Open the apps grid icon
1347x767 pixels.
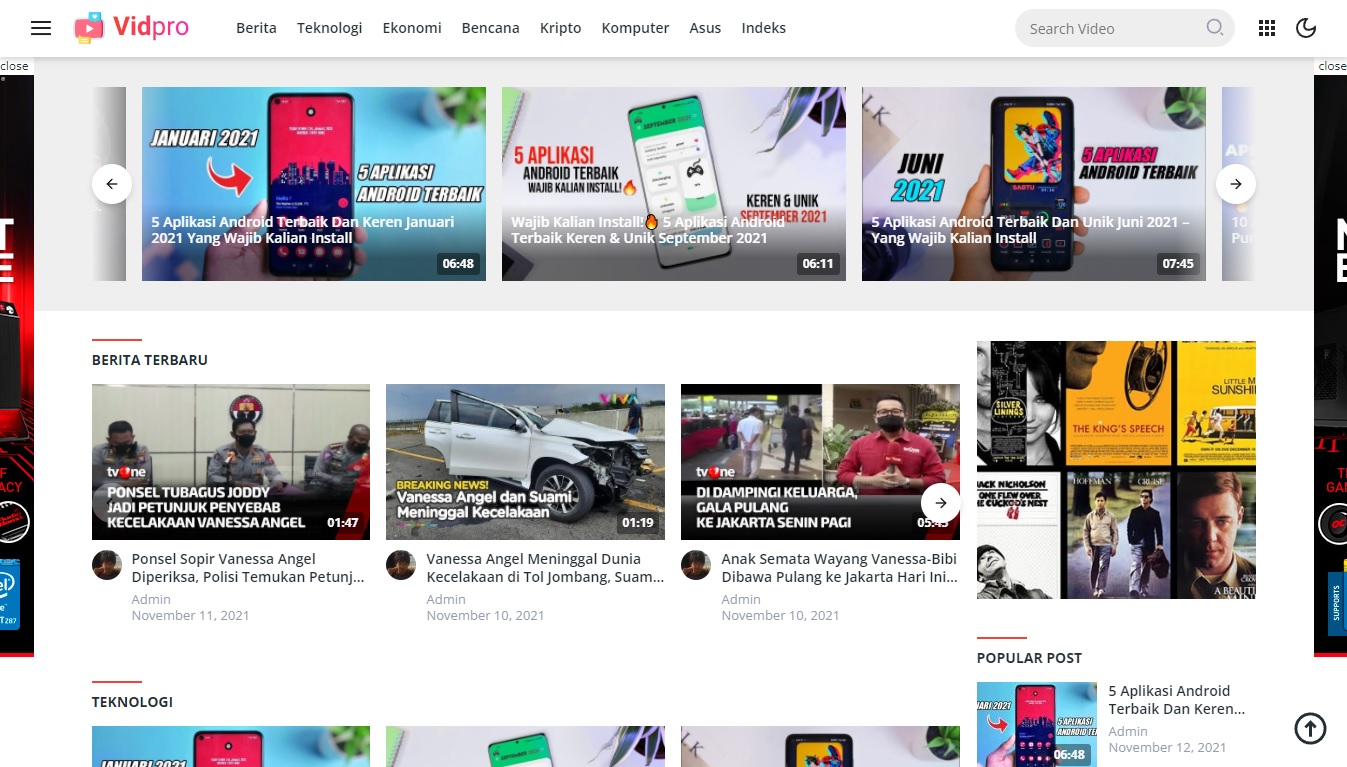pos(1267,28)
